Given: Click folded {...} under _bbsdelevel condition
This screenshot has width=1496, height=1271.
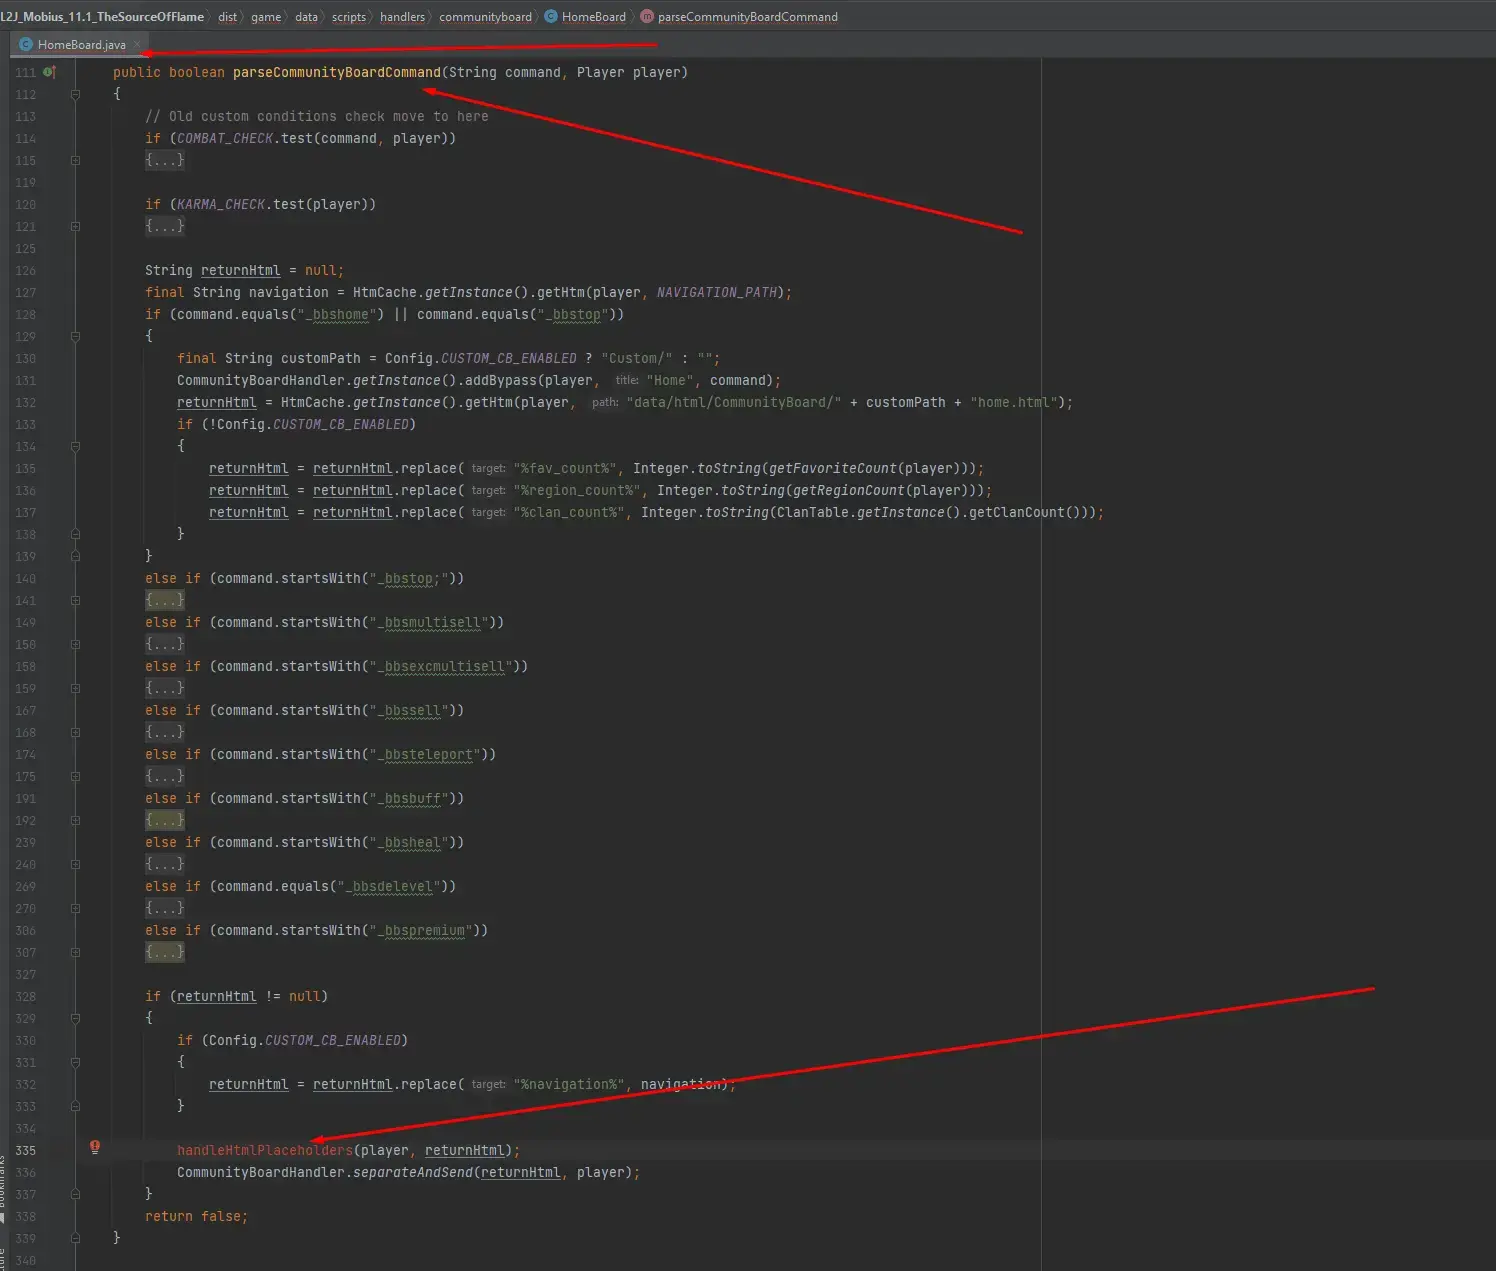Looking at the screenshot, I should [x=165, y=908].
